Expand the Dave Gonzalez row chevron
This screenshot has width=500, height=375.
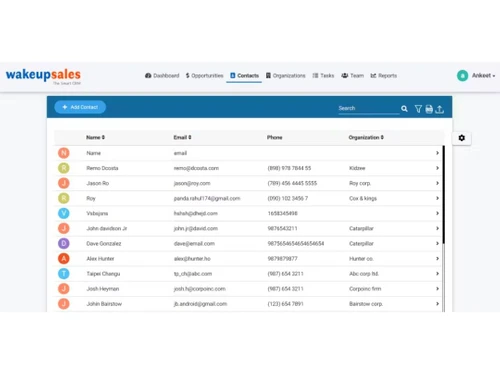click(437, 243)
